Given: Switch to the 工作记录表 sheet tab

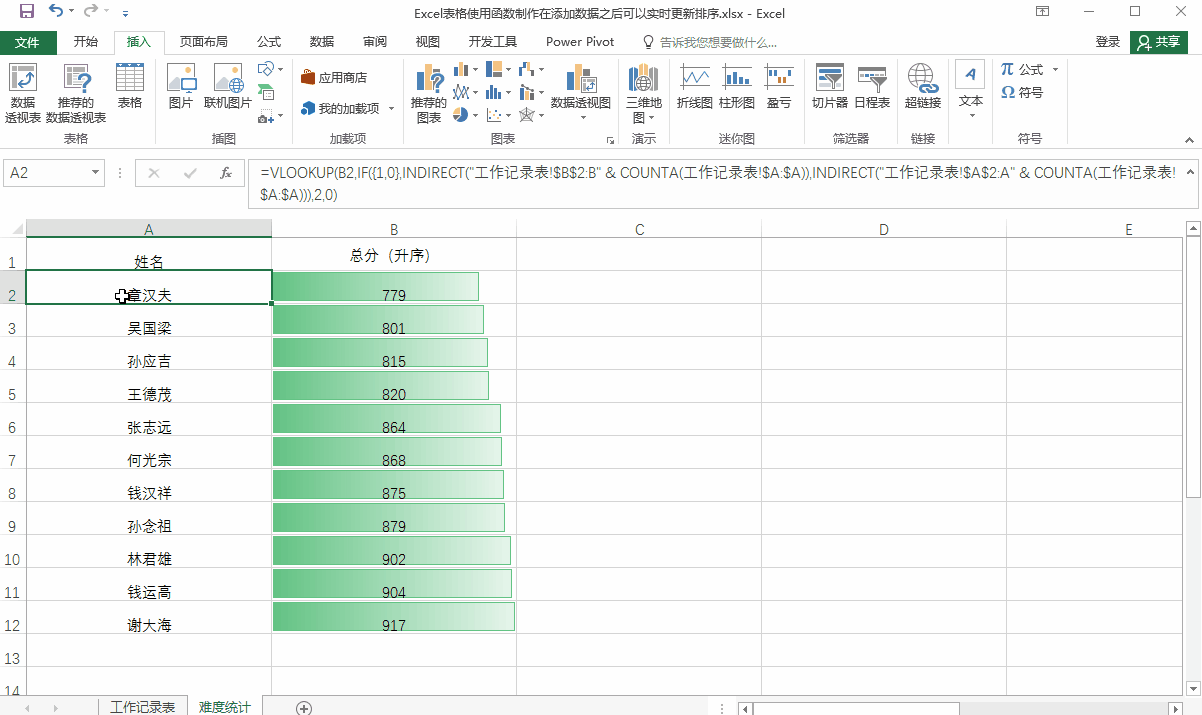Looking at the screenshot, I should (143, 707).
